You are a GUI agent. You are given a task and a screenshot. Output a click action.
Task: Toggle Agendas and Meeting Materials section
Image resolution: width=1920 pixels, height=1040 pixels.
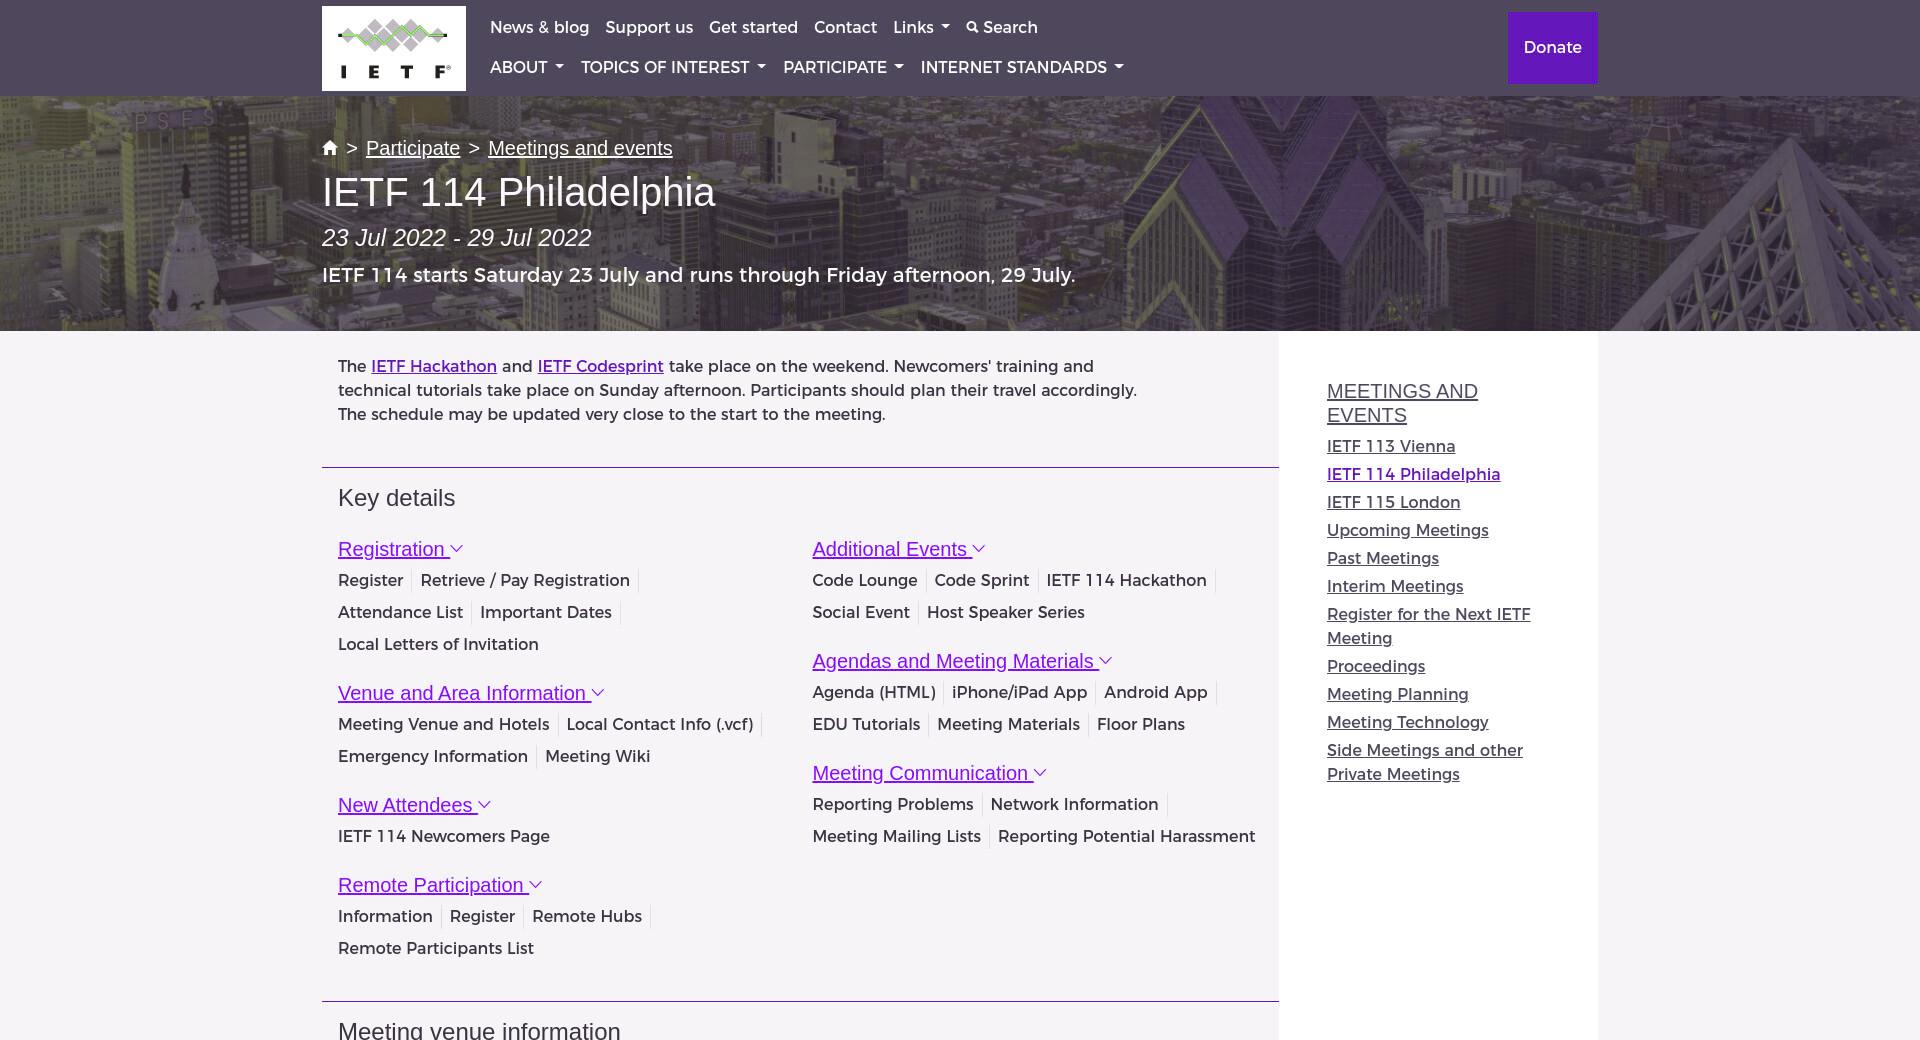[x=962, y=661]
